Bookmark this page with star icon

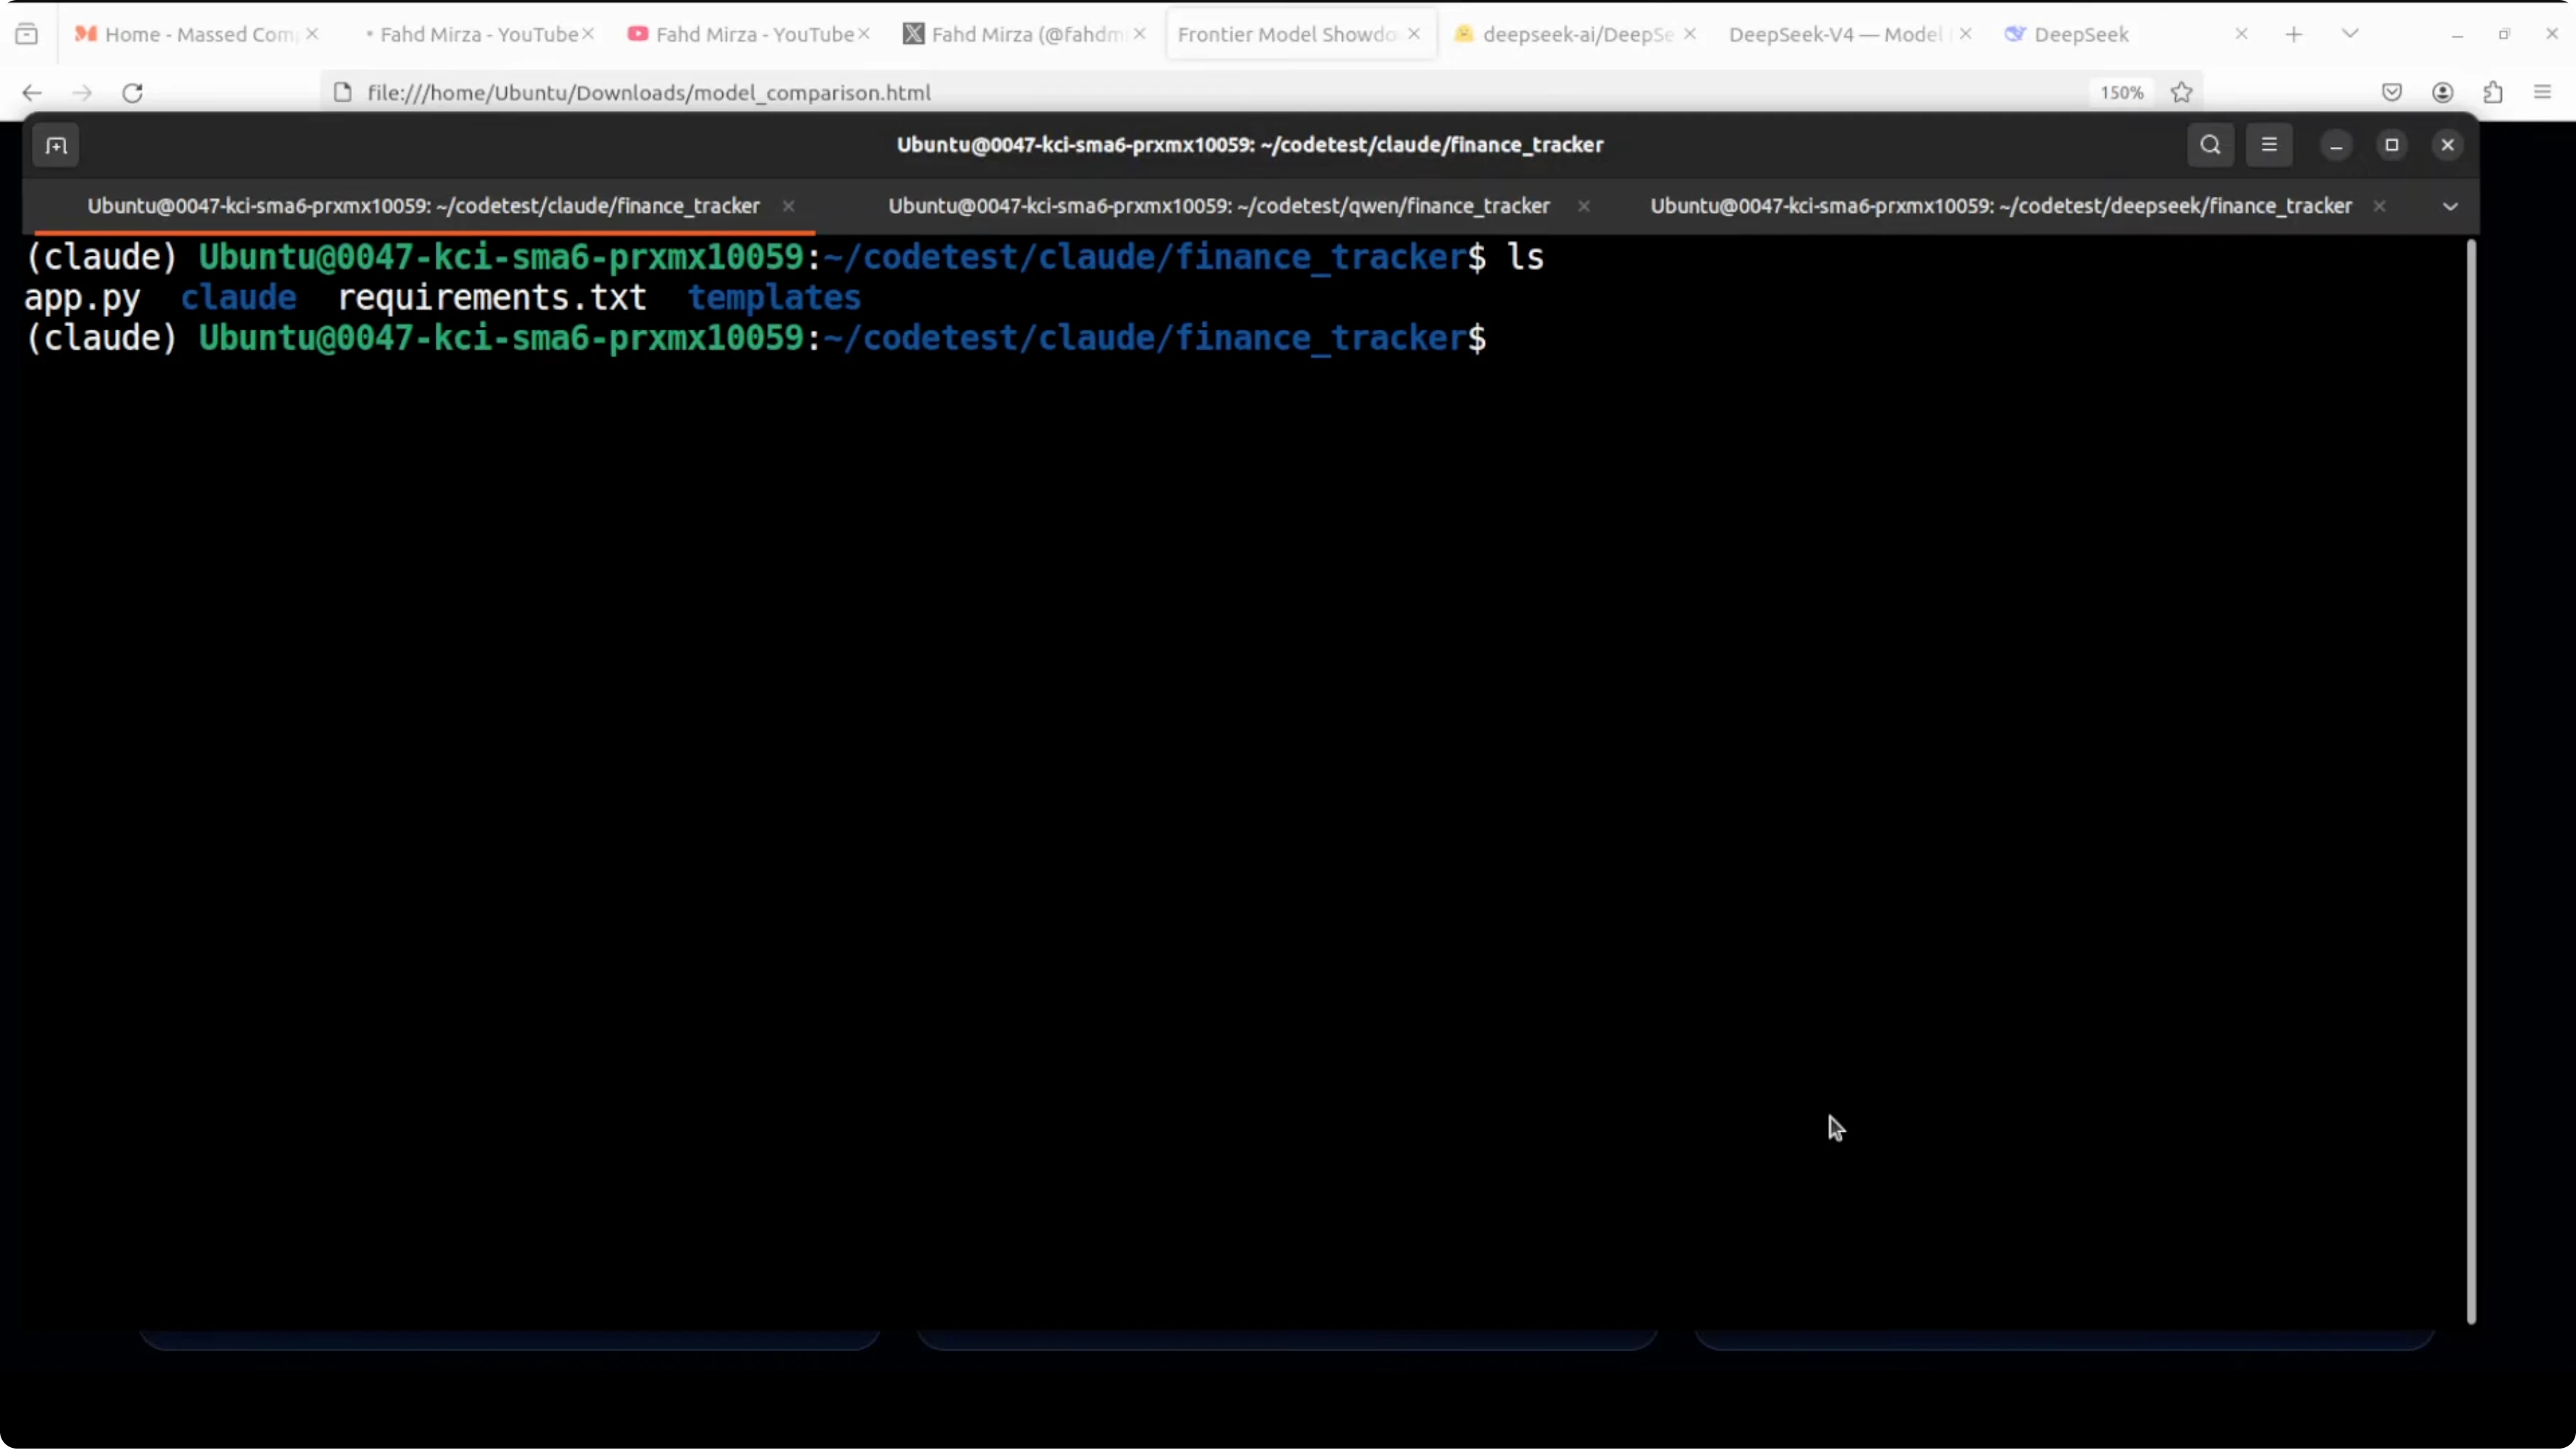pos(2182,93)
